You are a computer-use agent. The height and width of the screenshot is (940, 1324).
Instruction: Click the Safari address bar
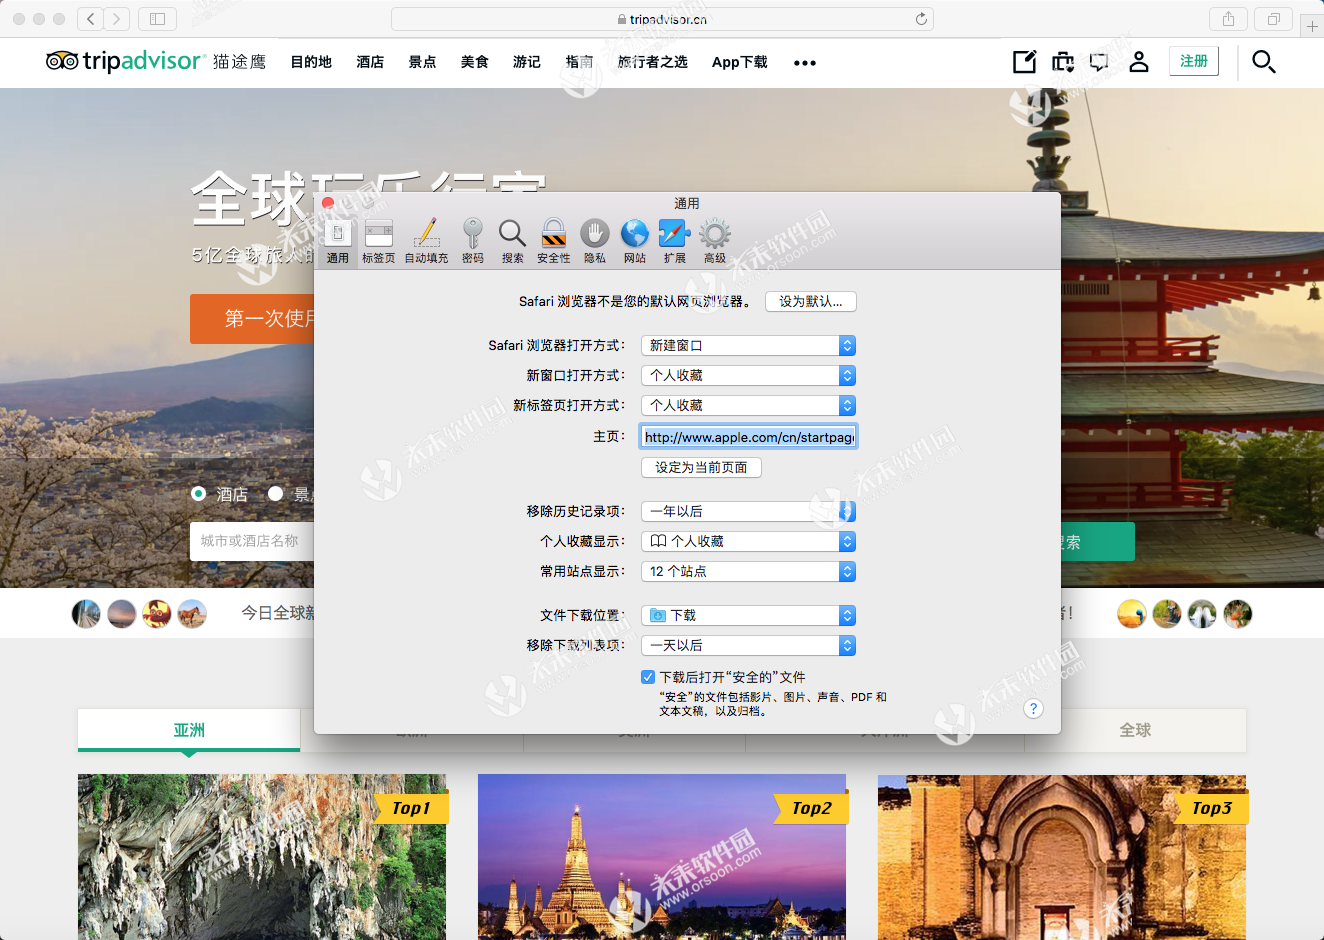pos(662,19)
